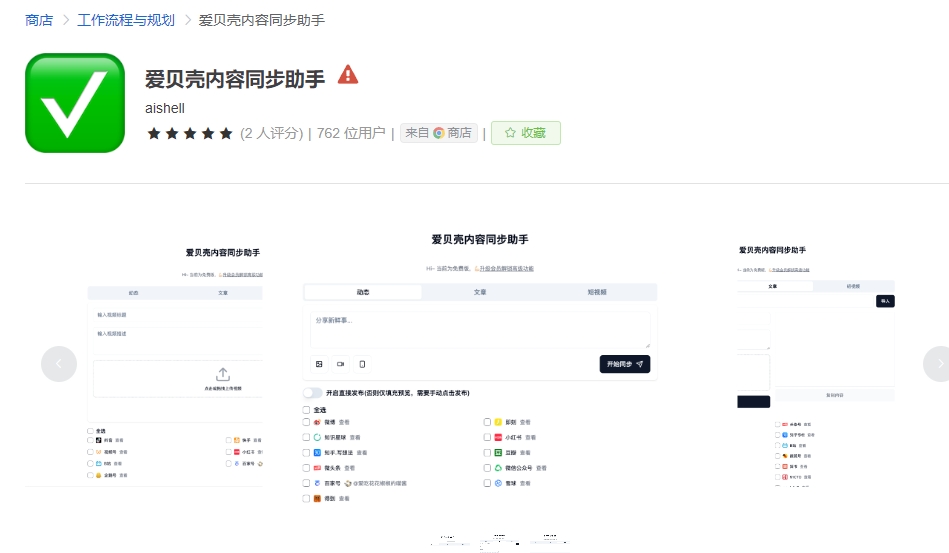Screen dimensions: 949x553
Task: Open the centered screenshot showing 开始同步 button
Action: pyautogui.click(x=480, y=367)
